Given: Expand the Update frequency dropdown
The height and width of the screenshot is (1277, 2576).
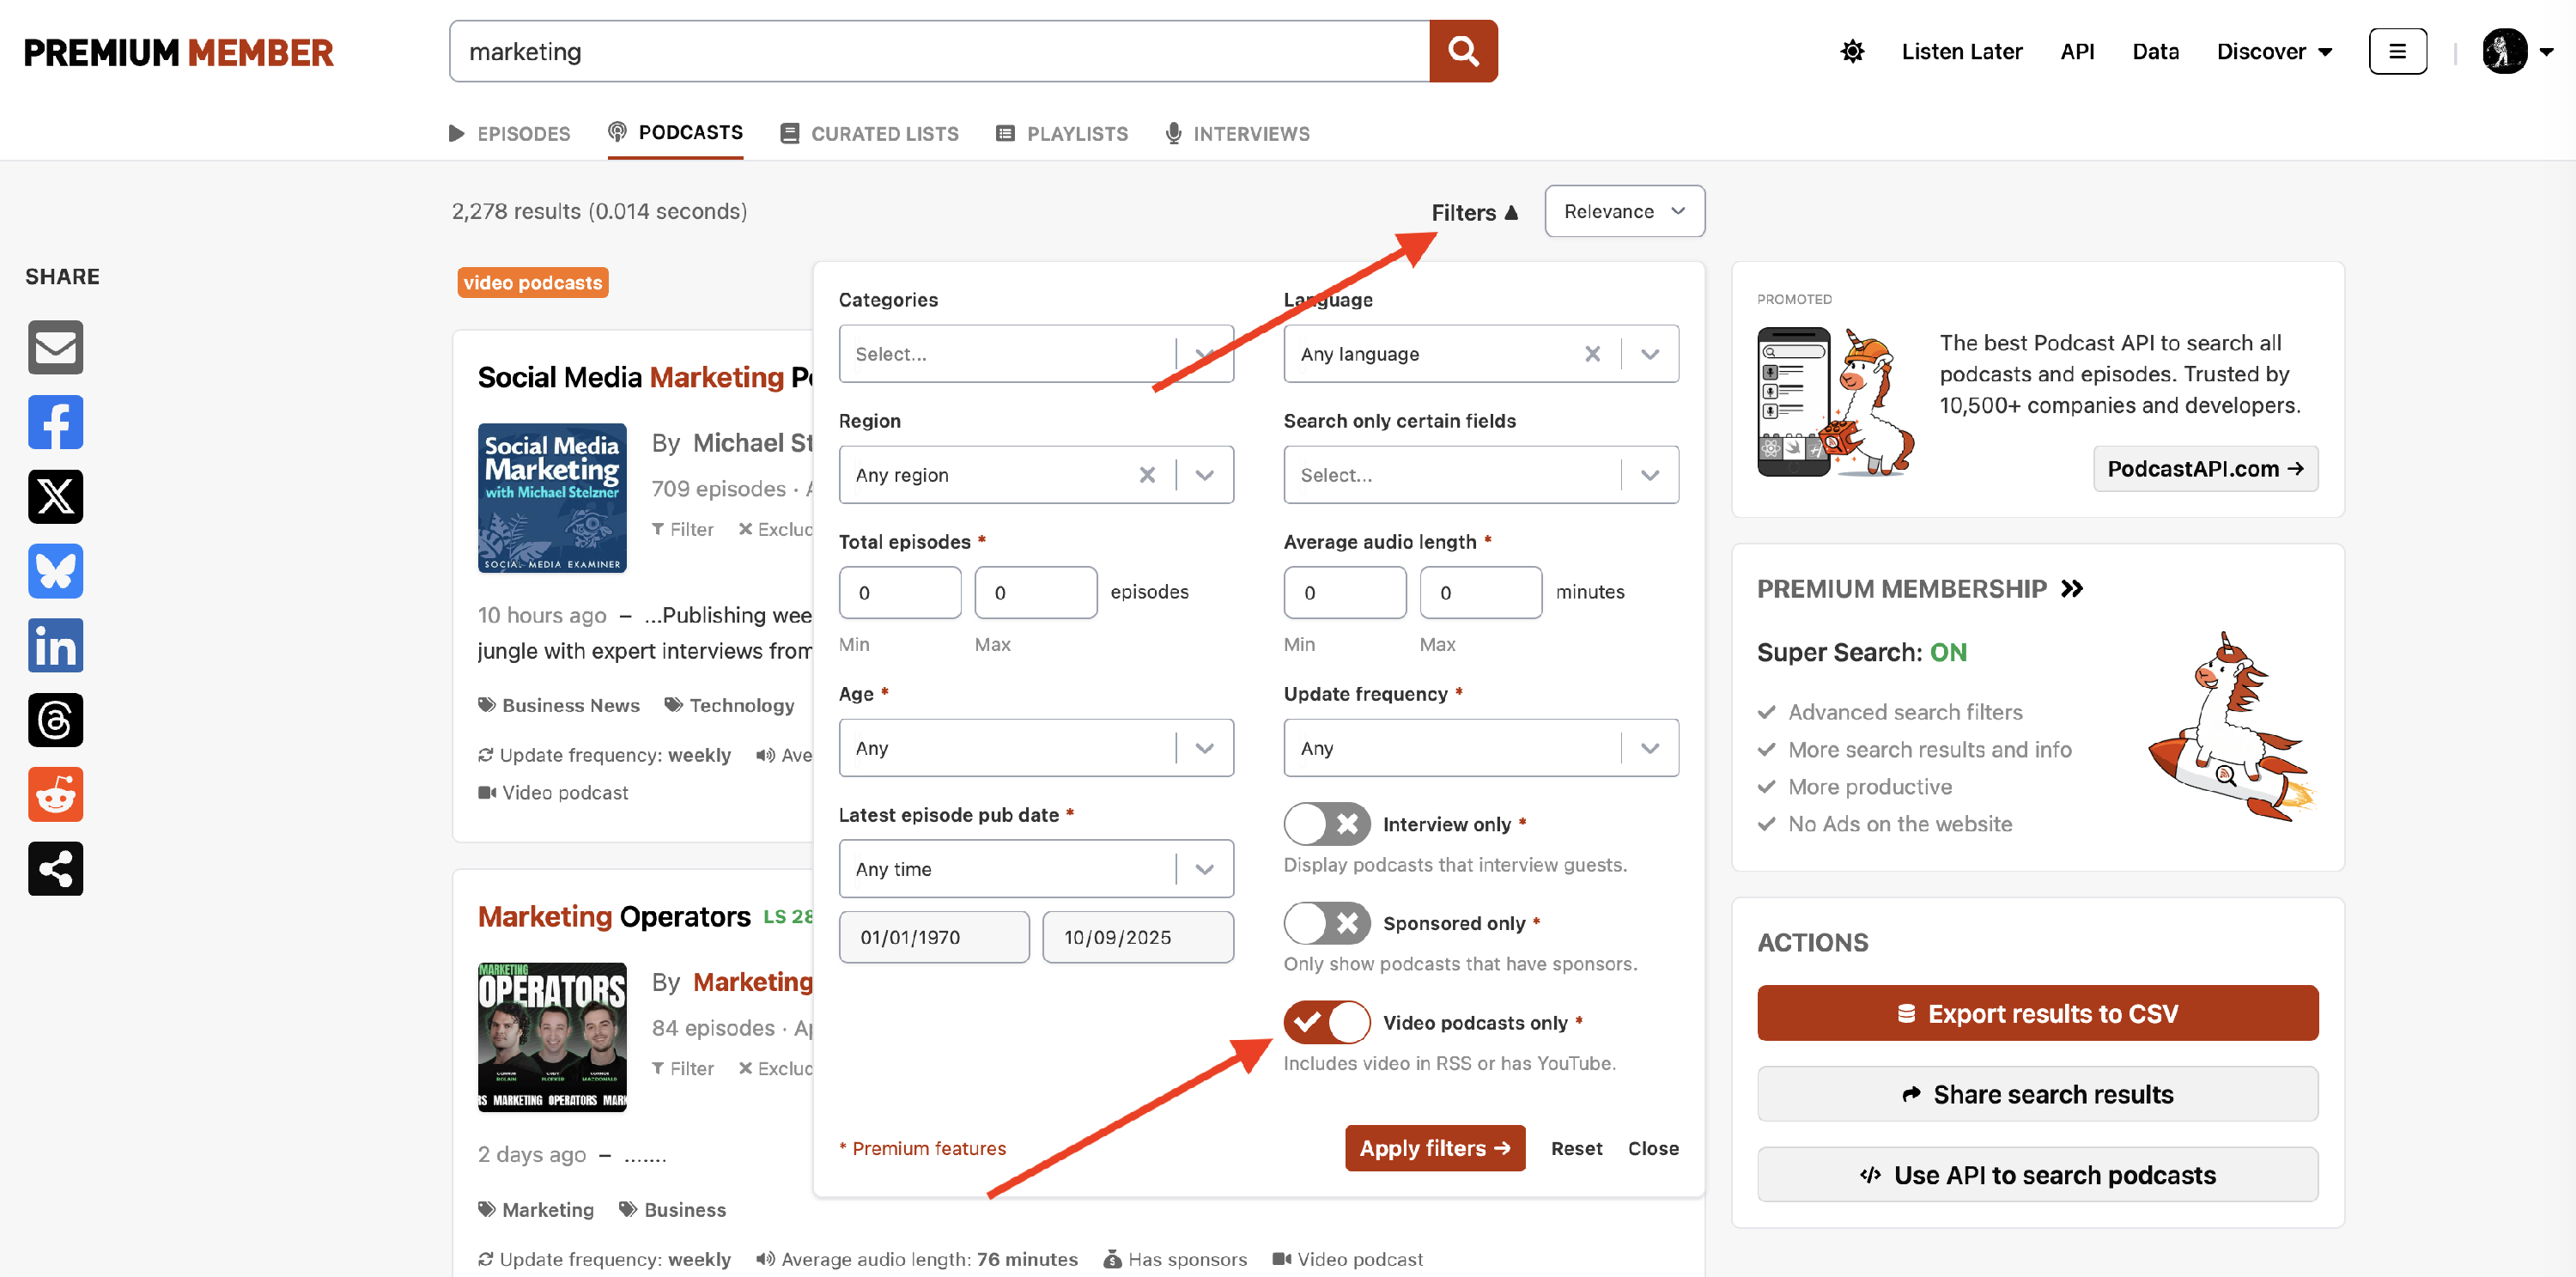Looking at the screenshot, I should [1480, 748].
